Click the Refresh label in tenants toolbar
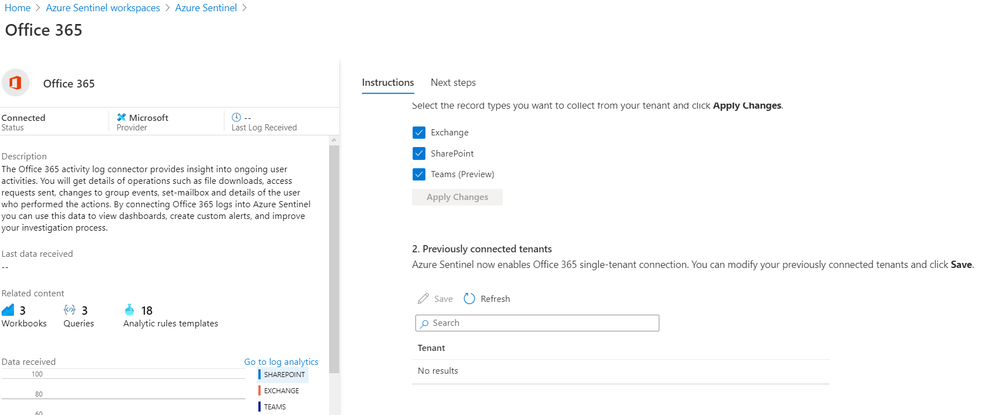Image resolution: width=999 pixels, height=415 pixels. [x=495, y=298]
